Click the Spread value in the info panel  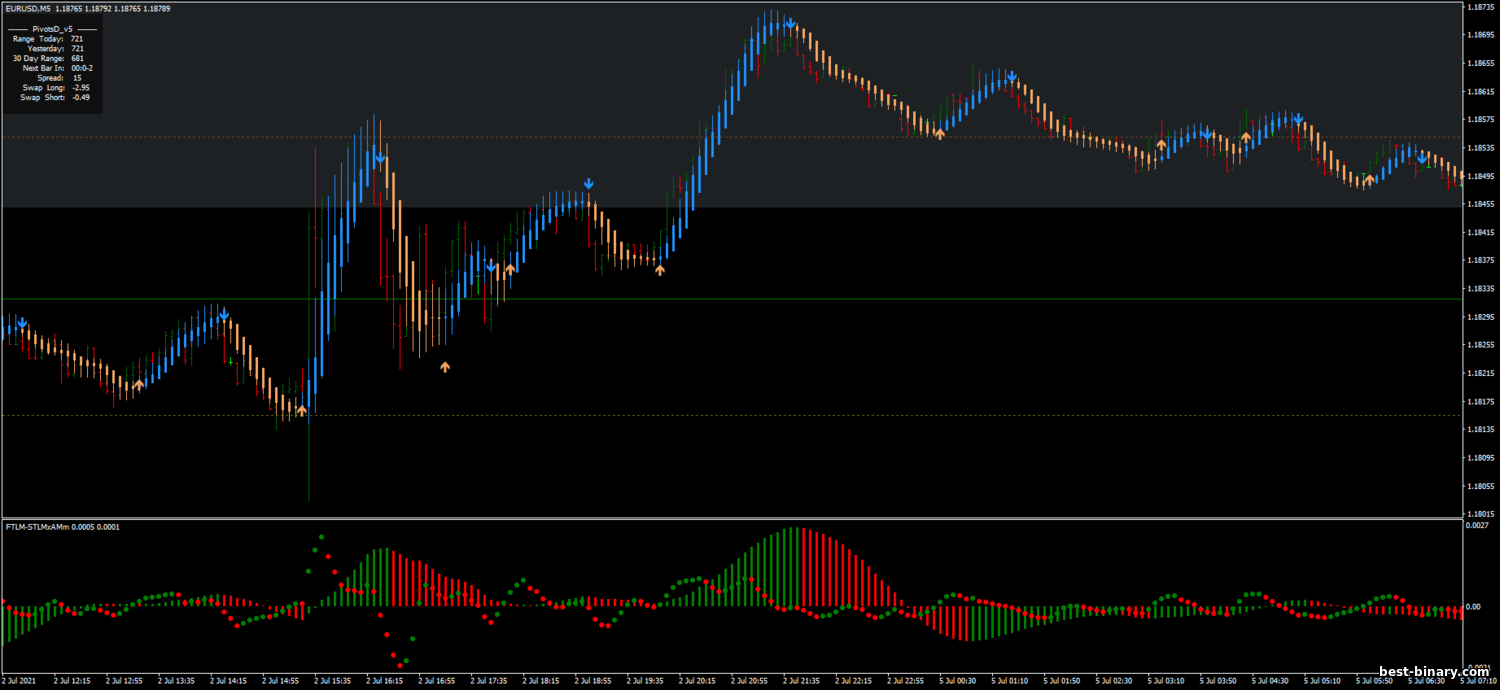point(77,78)
